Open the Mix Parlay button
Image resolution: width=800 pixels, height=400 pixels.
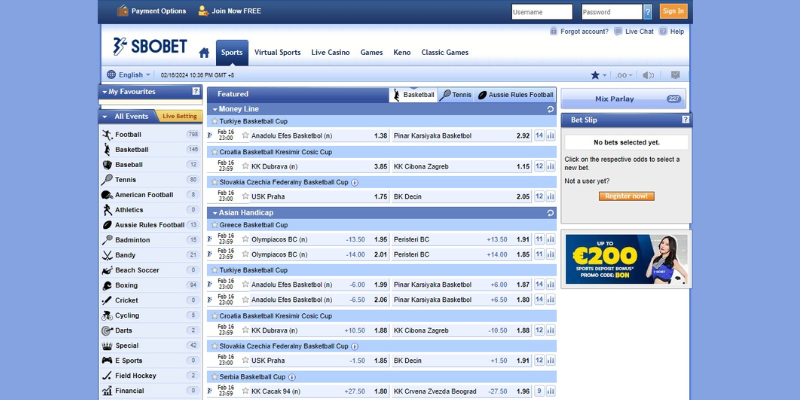point(623,99)
